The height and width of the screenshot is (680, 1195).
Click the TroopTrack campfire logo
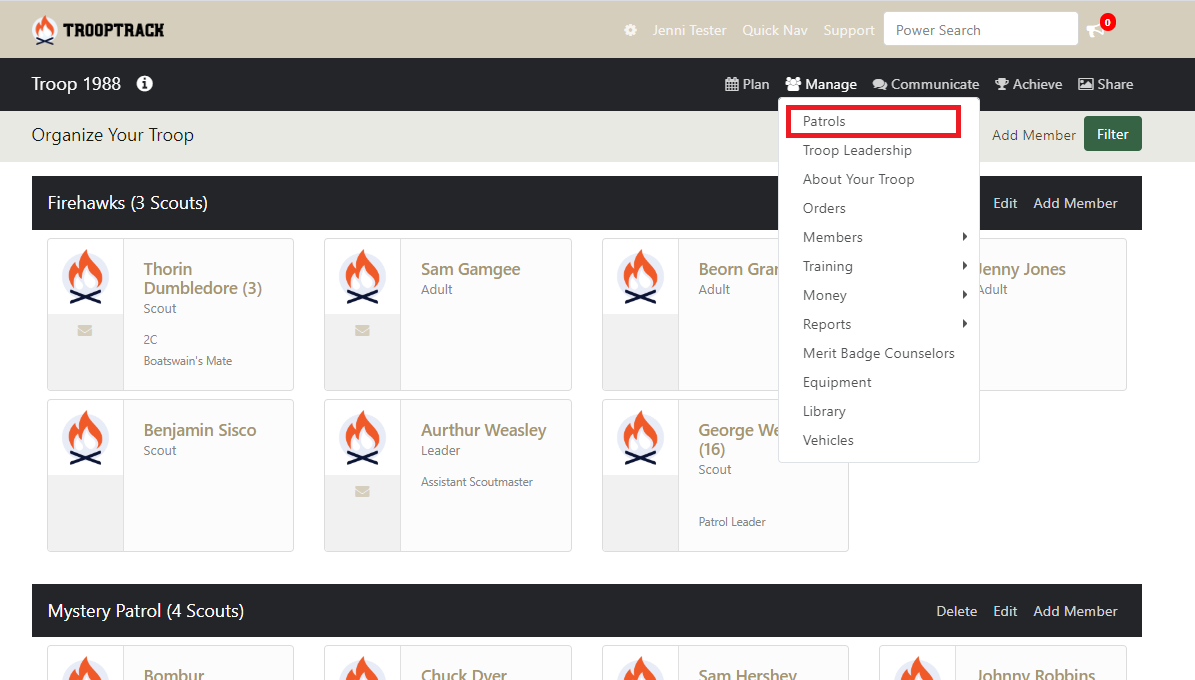[98, 30]
